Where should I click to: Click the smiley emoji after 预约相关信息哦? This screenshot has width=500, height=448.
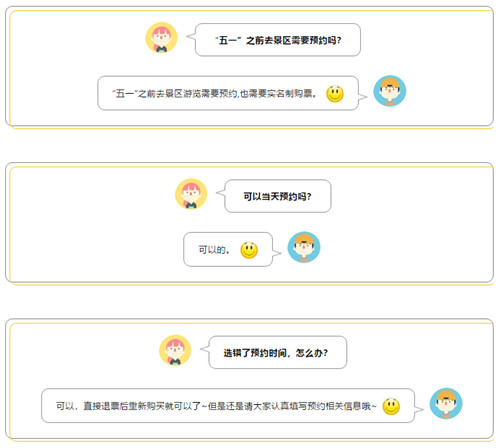click(x=391, y=406)
